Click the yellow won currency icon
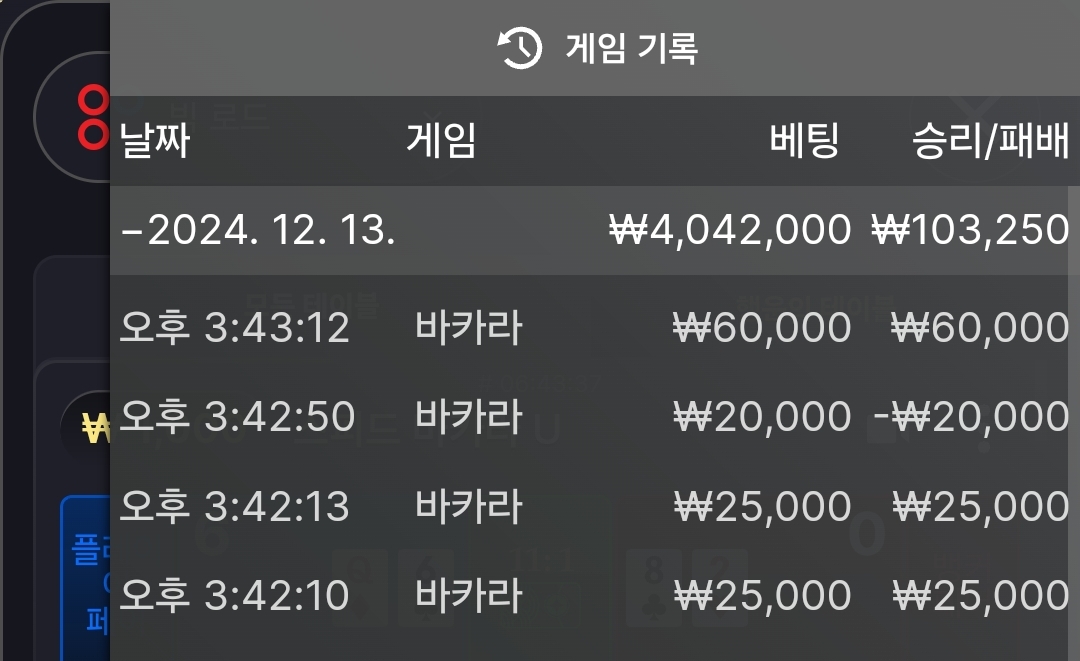This screenshot has height=661, width=1080. 96,428
